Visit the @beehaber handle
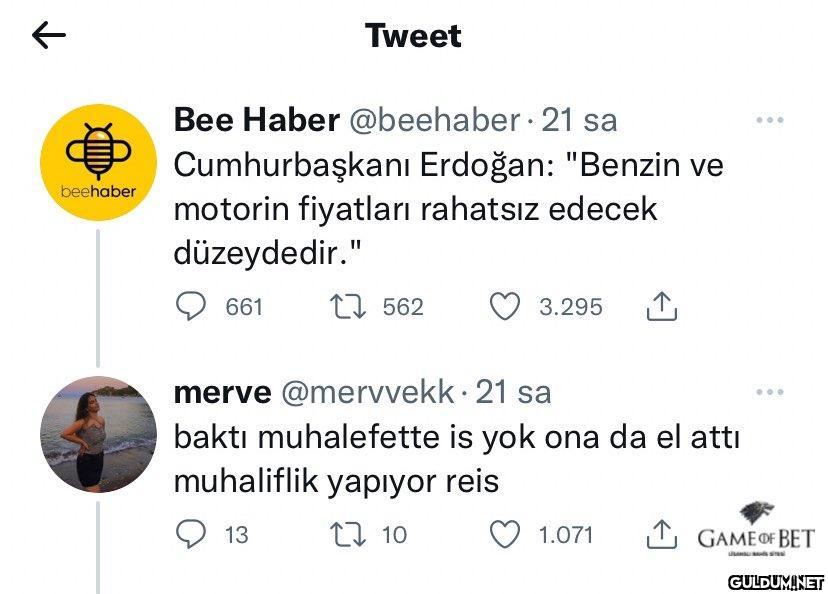The image size is (828, 594). click(433, 121)
